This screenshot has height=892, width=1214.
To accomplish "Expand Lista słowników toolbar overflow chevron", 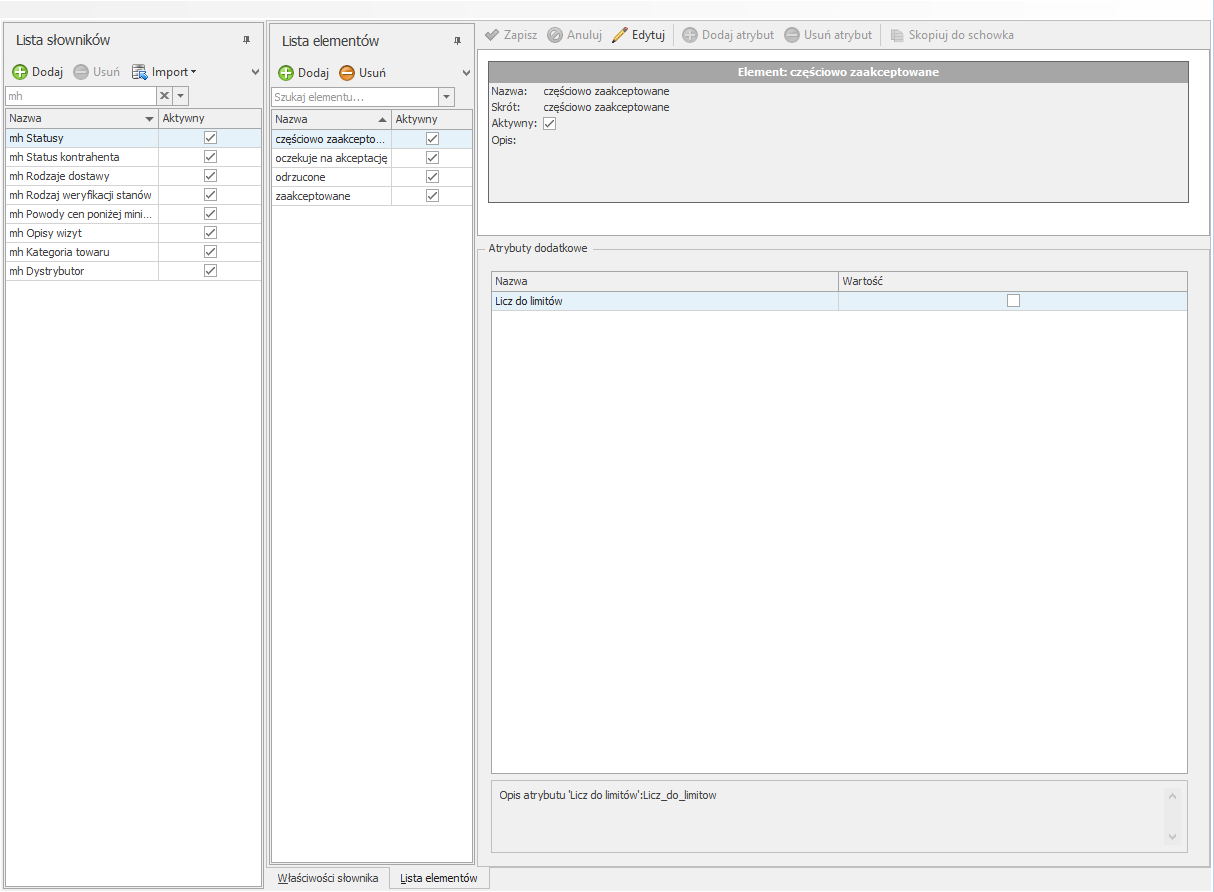I will pos(255,72).
